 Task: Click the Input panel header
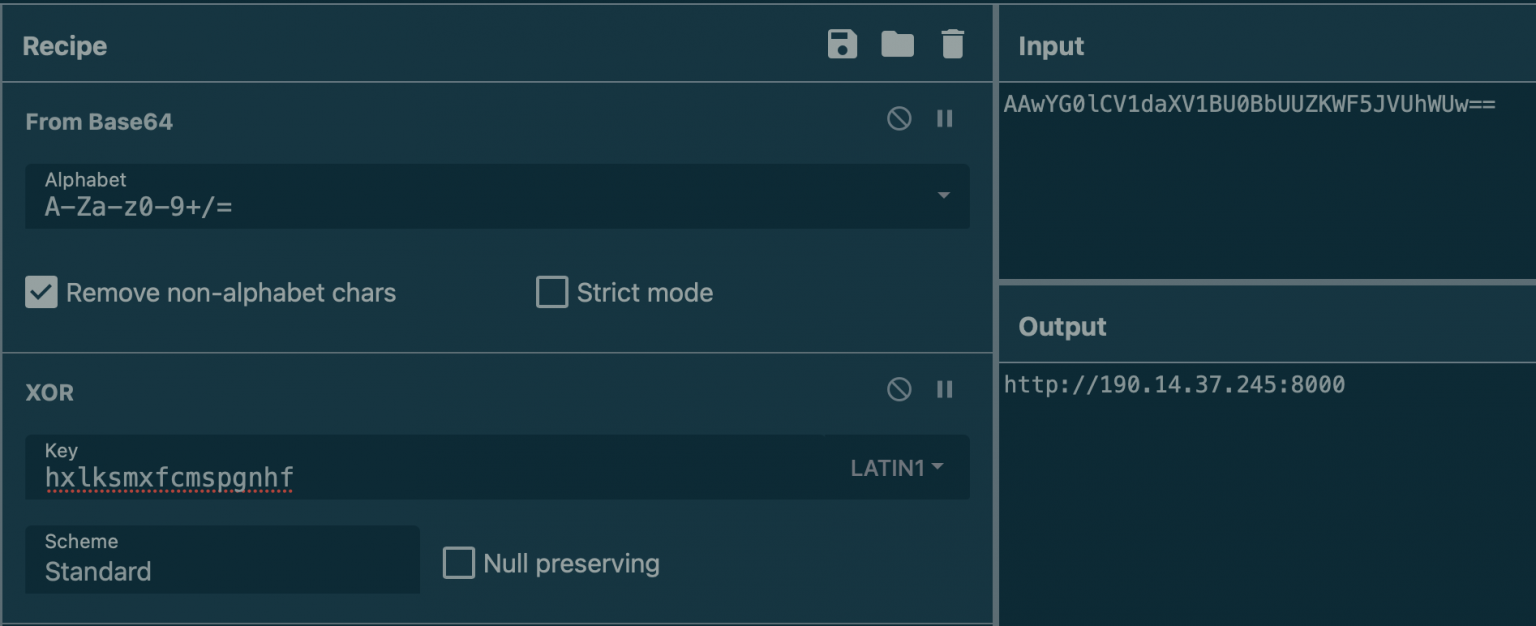[x=1050, y=45]
